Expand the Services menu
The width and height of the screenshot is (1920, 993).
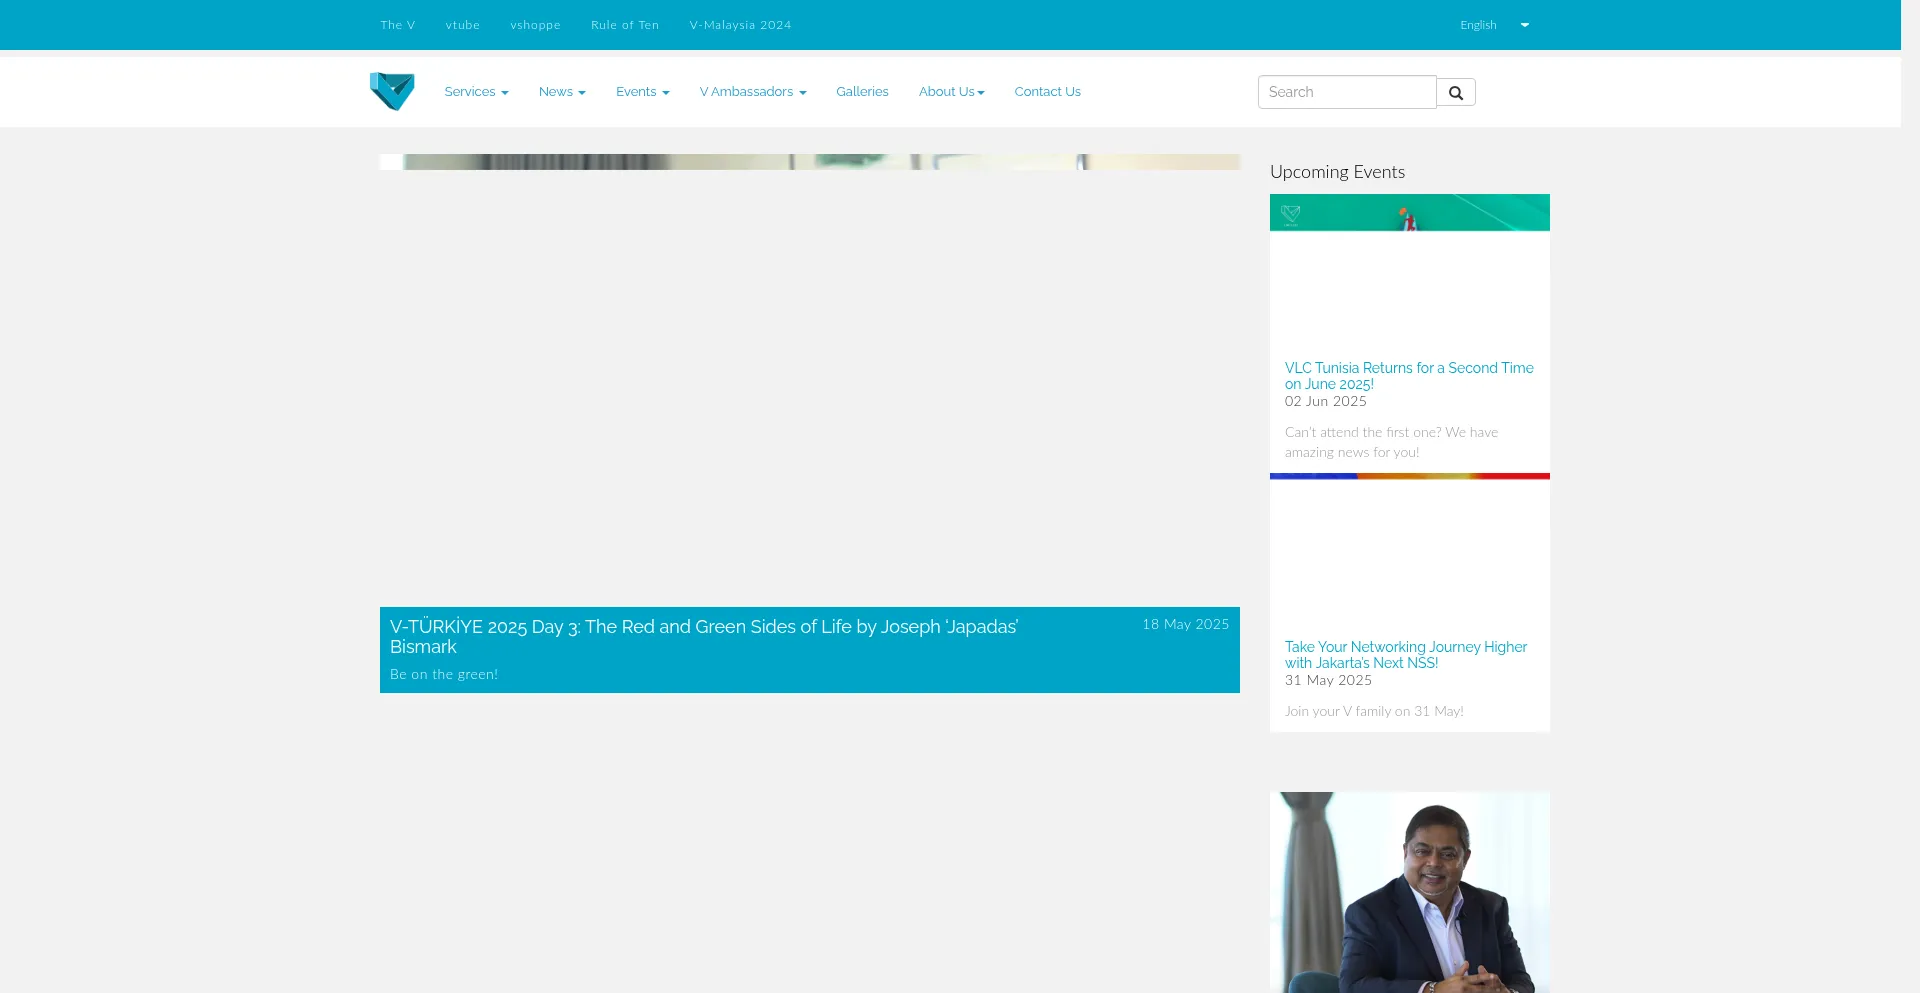point(476,92)
